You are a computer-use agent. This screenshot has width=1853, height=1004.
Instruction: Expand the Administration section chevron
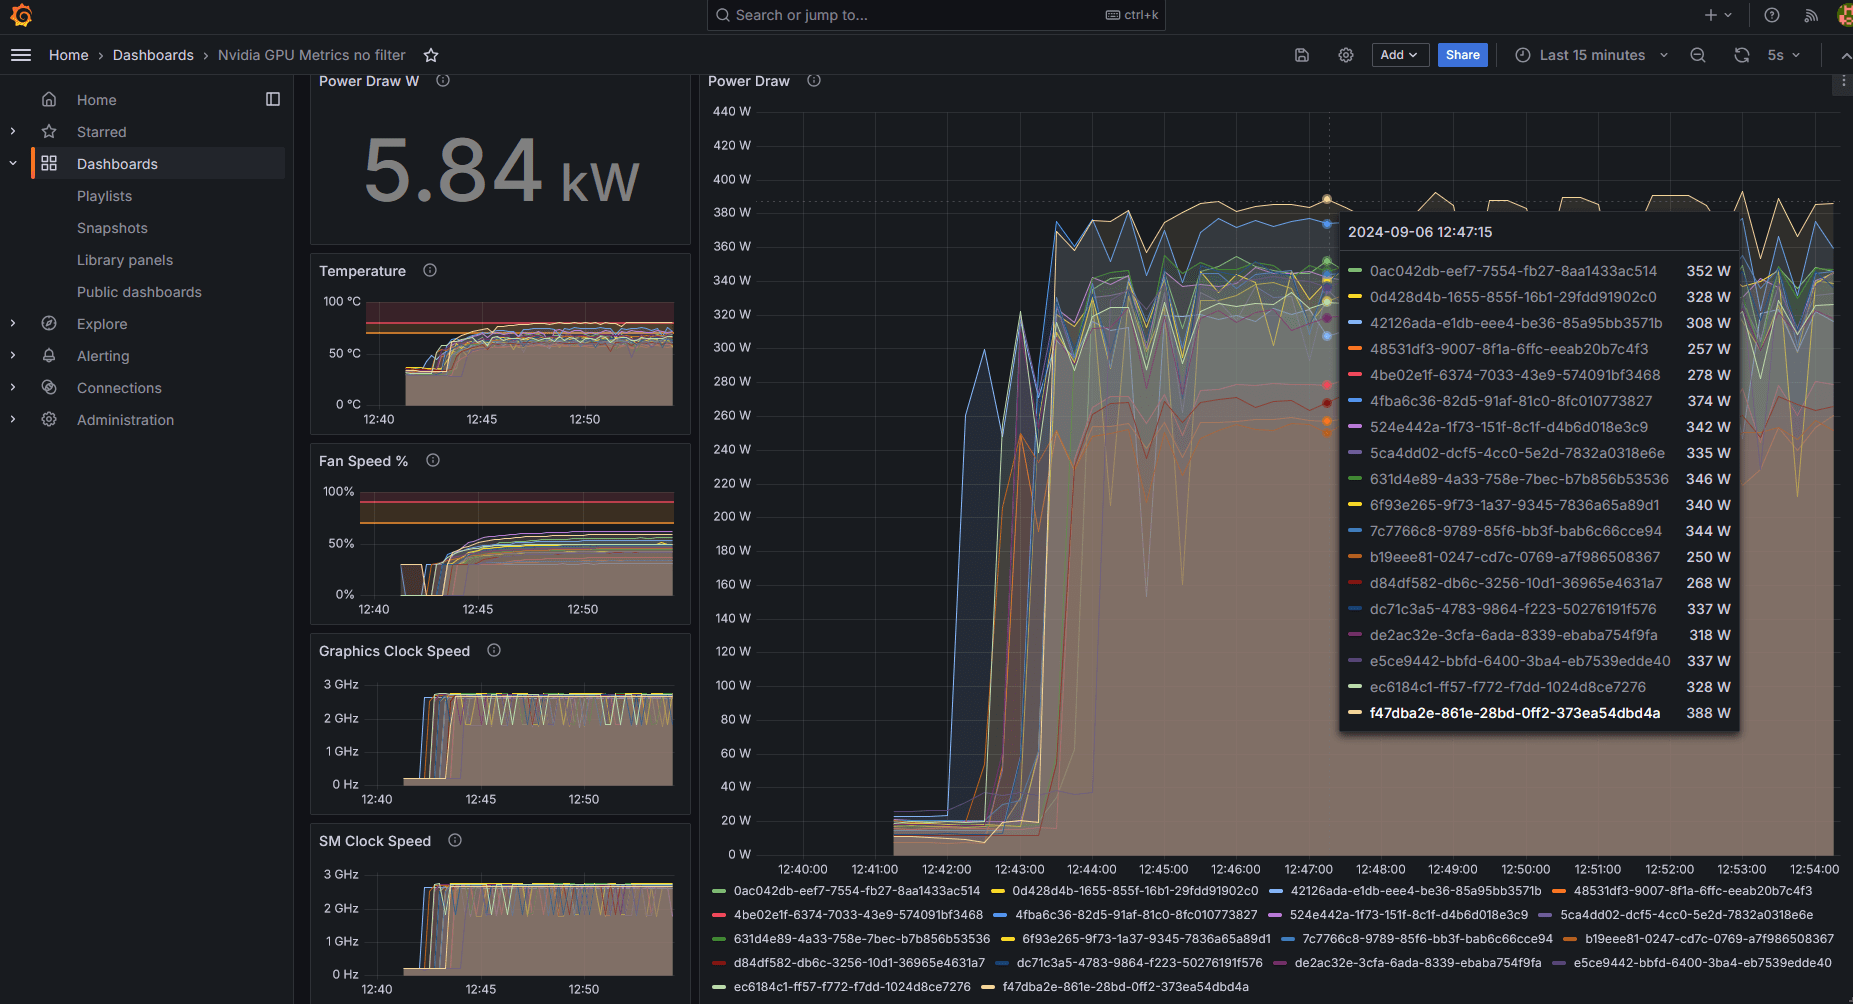click(x=13, y=419)
